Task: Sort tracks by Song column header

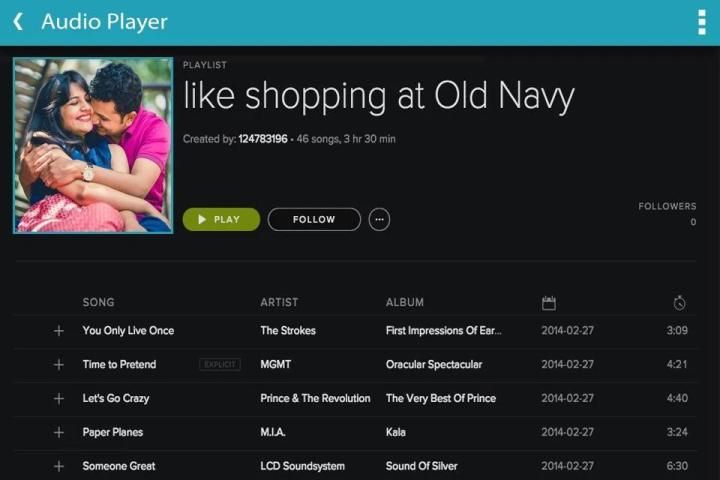Action: tap(98, 302)
